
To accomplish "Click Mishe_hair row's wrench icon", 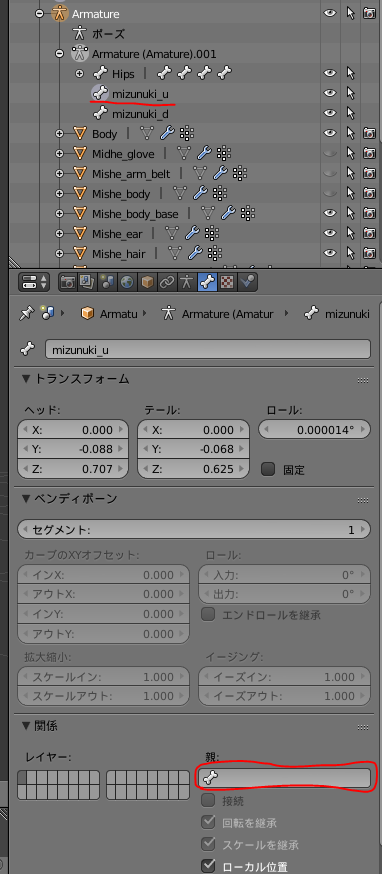I will (x=195, y=254).
